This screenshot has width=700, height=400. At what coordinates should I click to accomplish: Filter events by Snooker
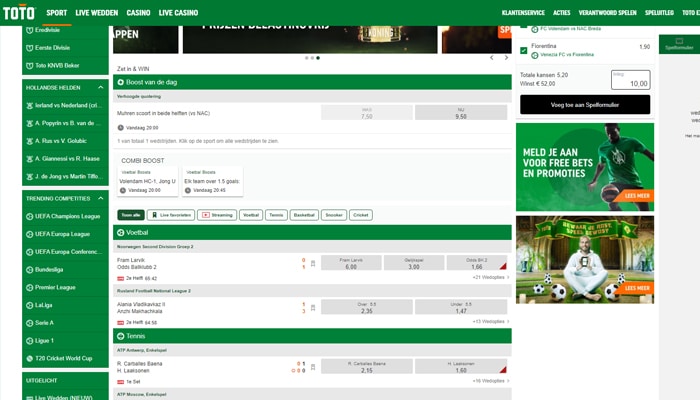(x=334, y=215)
